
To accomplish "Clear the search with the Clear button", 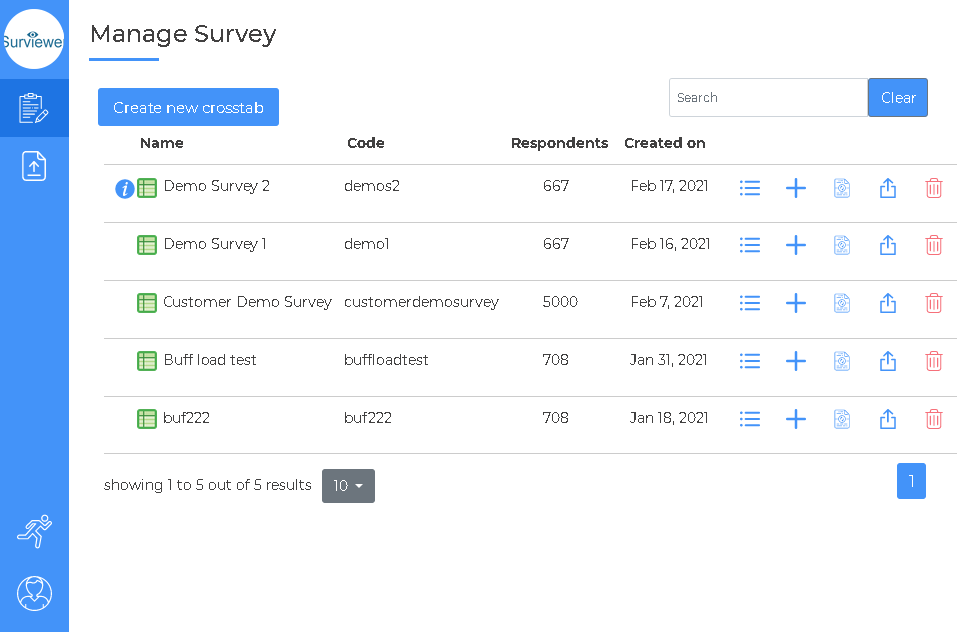I will pos(898,98).
